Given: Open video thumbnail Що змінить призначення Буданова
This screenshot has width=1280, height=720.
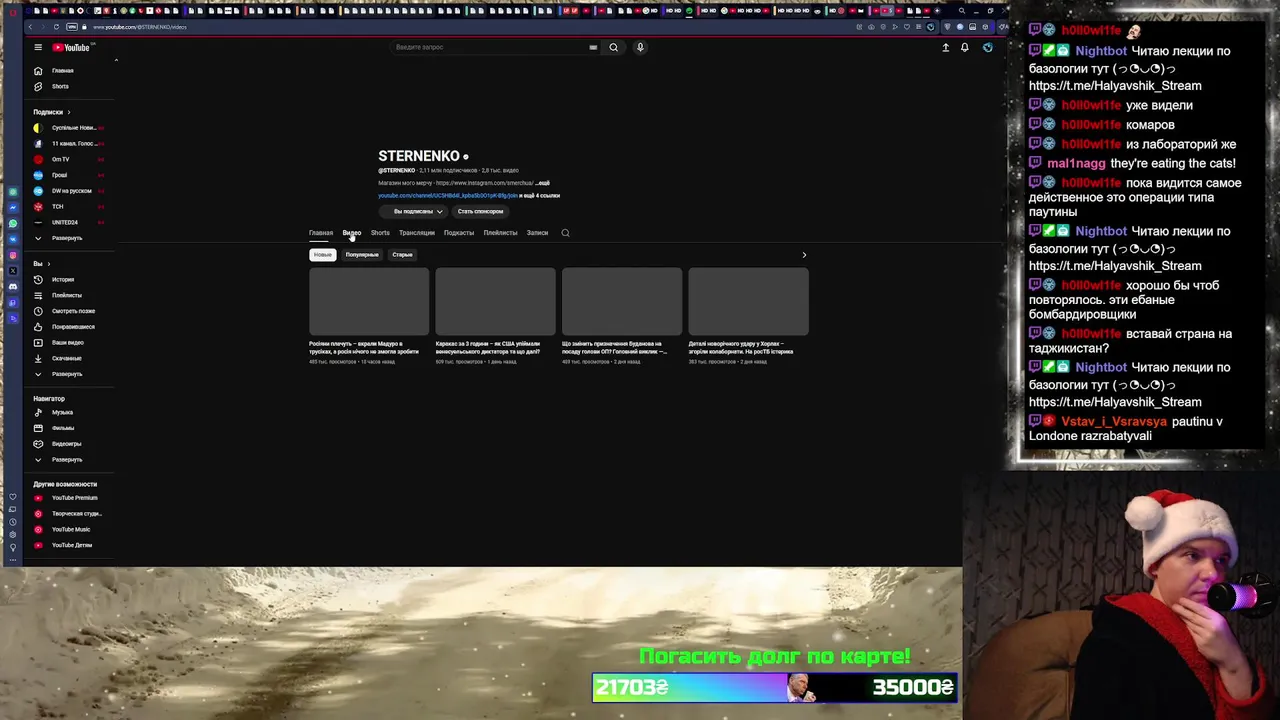Looking at the screenshot, I should tap(622, 302).
